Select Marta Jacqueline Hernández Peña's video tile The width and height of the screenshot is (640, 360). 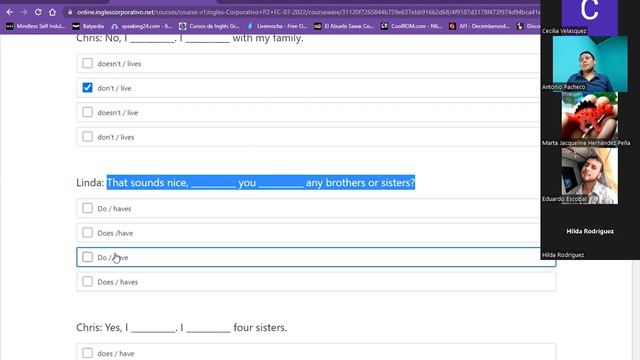point(589,119)
